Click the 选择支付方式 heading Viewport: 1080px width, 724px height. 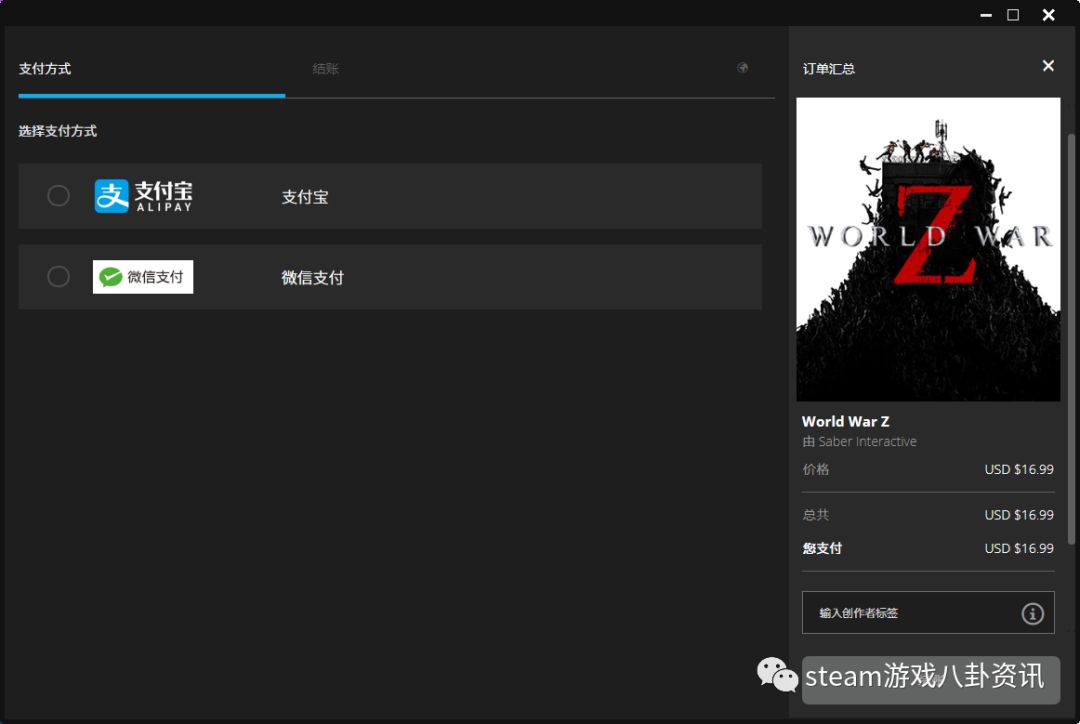(x=58, y=131)
